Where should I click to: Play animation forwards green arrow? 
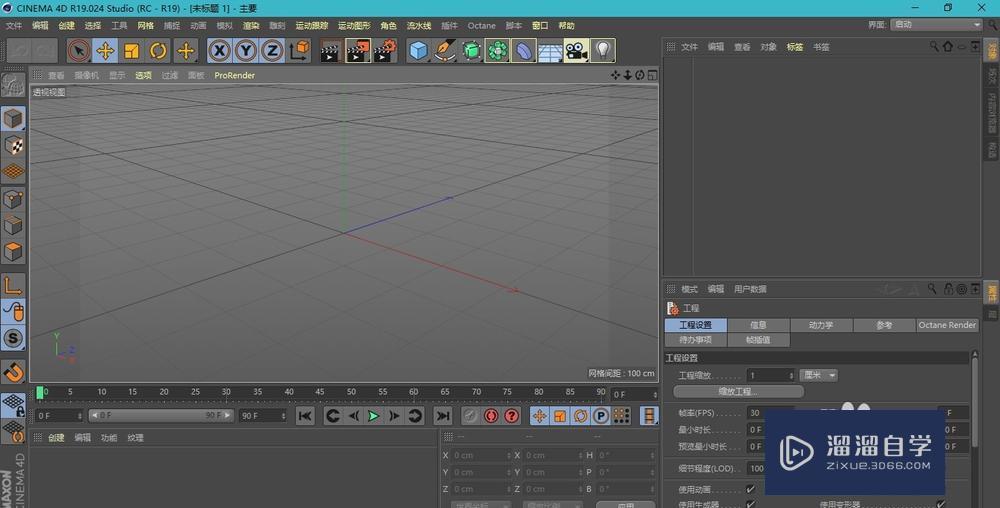click(374, 416)
